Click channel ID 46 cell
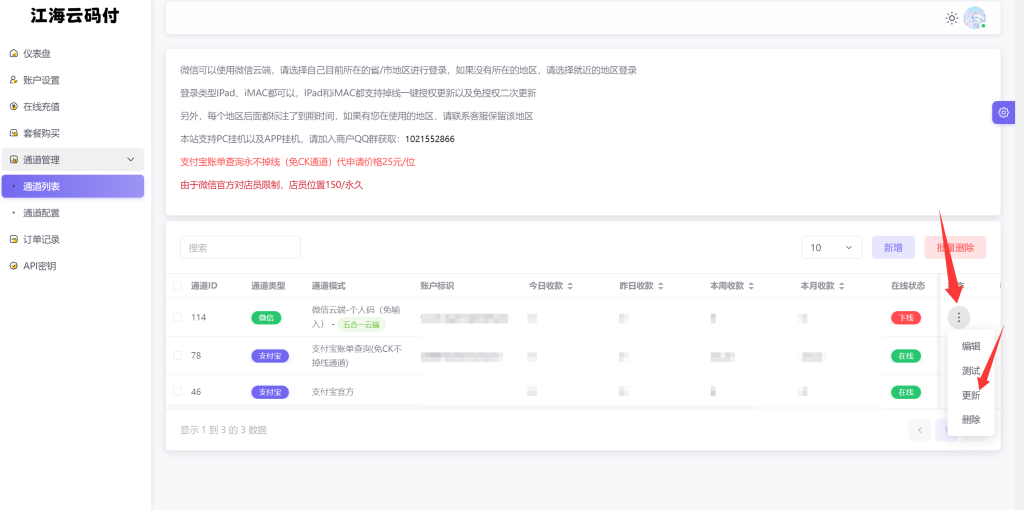This screenshot has width=1024, height=510. point(196,392)
